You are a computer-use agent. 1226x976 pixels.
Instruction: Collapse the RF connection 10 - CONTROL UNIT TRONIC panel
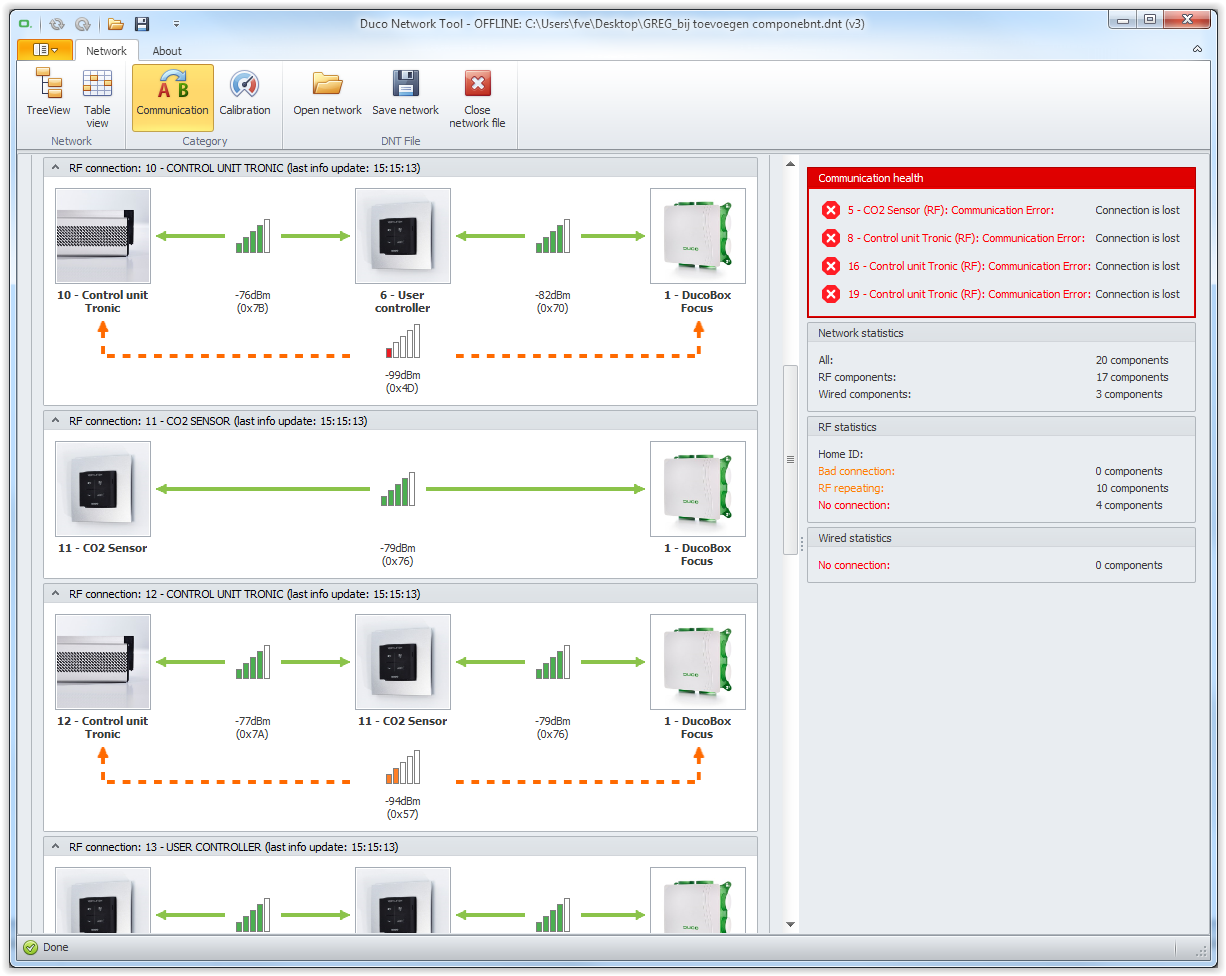(x=55, y=168)
